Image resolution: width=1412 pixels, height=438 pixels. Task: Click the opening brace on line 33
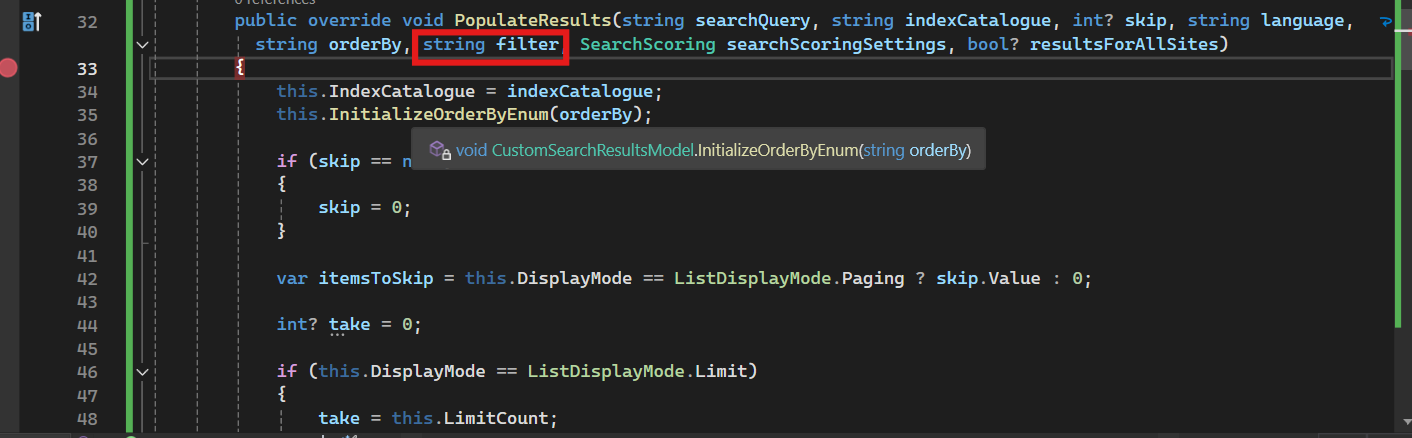point(240,68)
